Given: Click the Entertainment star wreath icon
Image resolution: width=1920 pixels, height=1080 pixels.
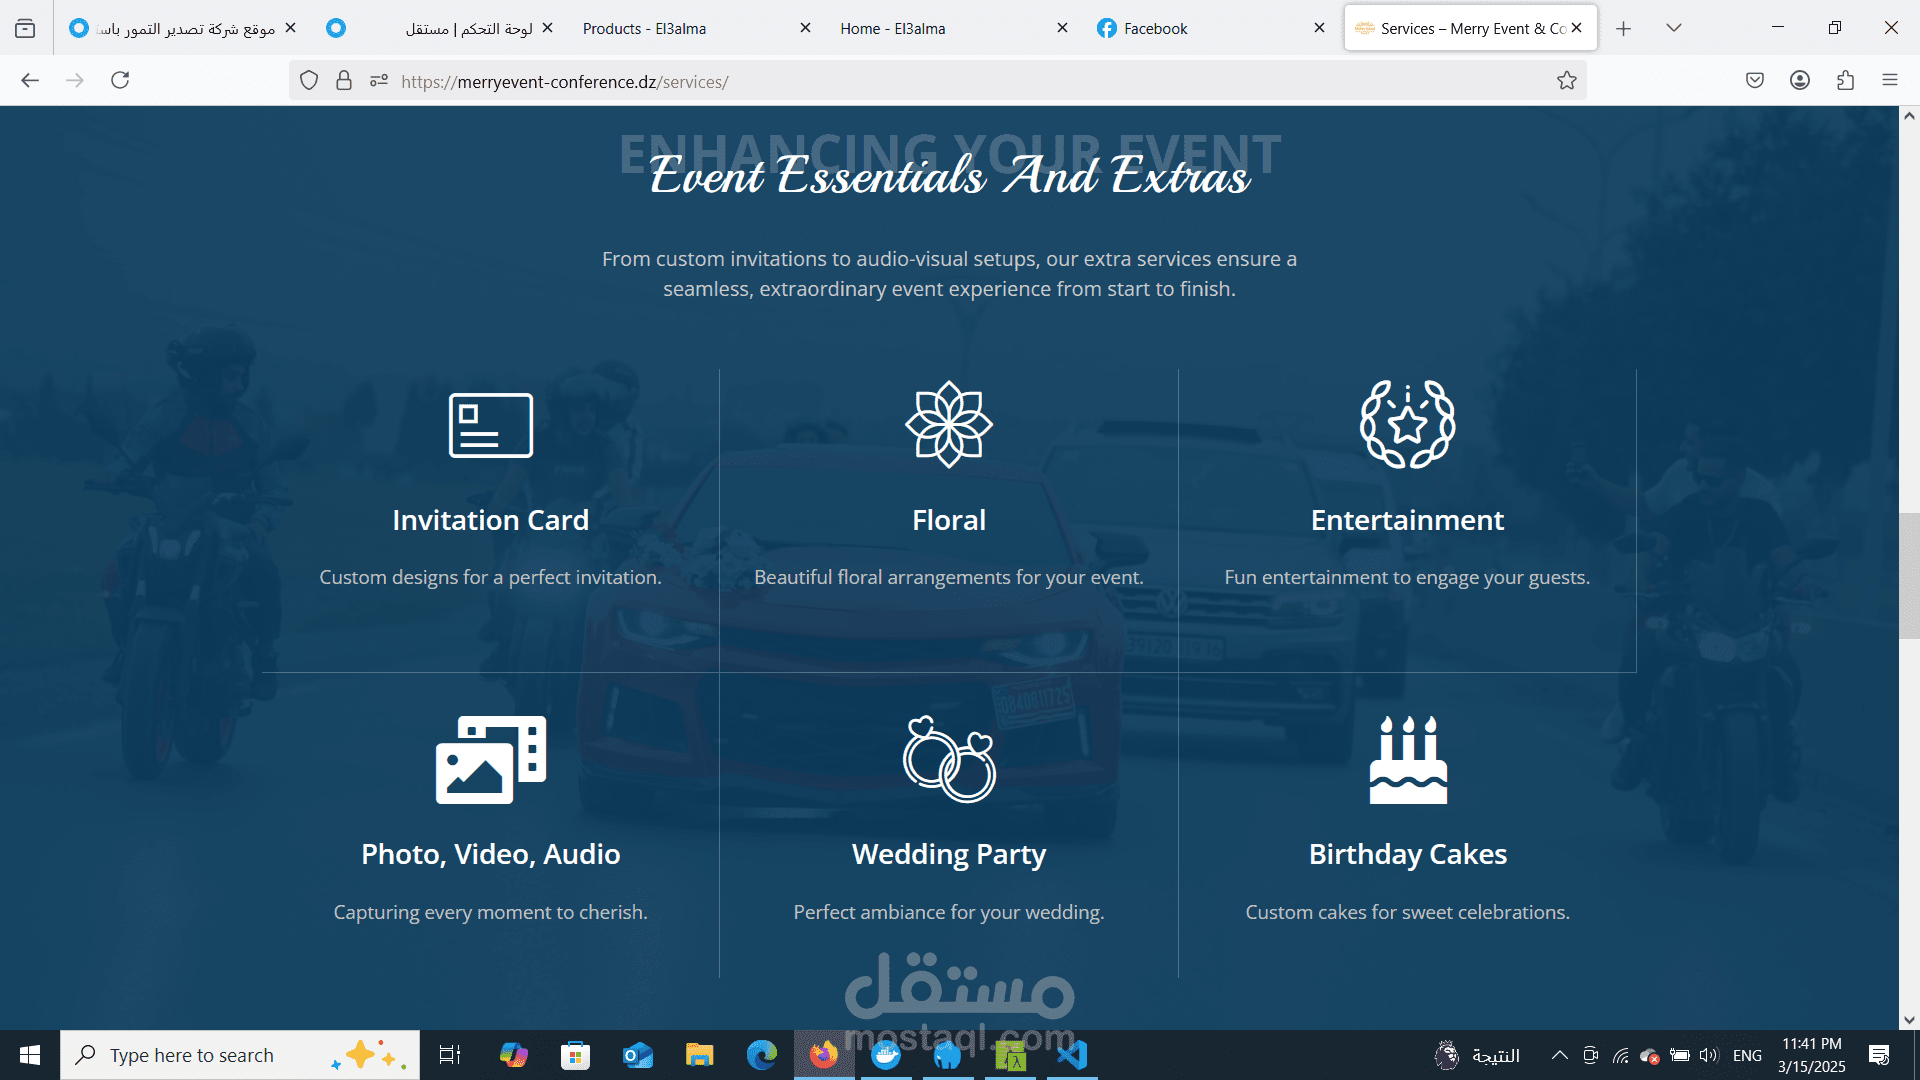Looking at the screenshot, I should coord(1407,424).
